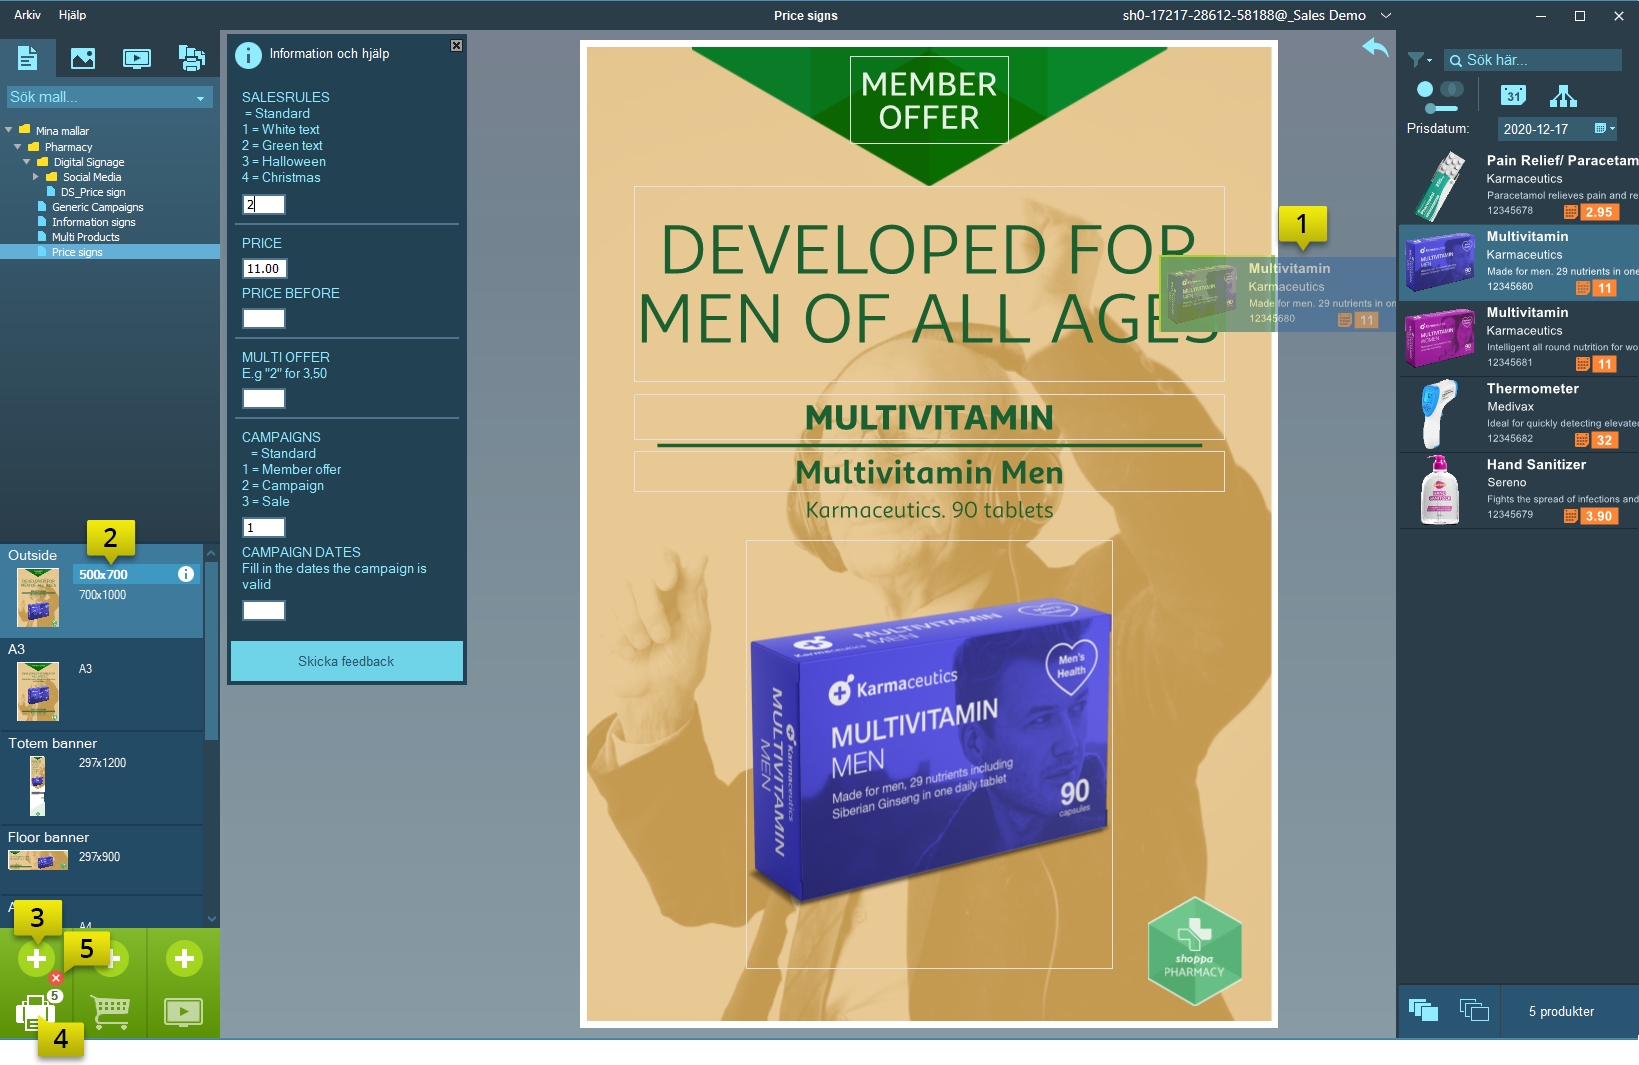Open the Hjälp menu
Screen dimensions: 1639x1065
tap(72, 15)
